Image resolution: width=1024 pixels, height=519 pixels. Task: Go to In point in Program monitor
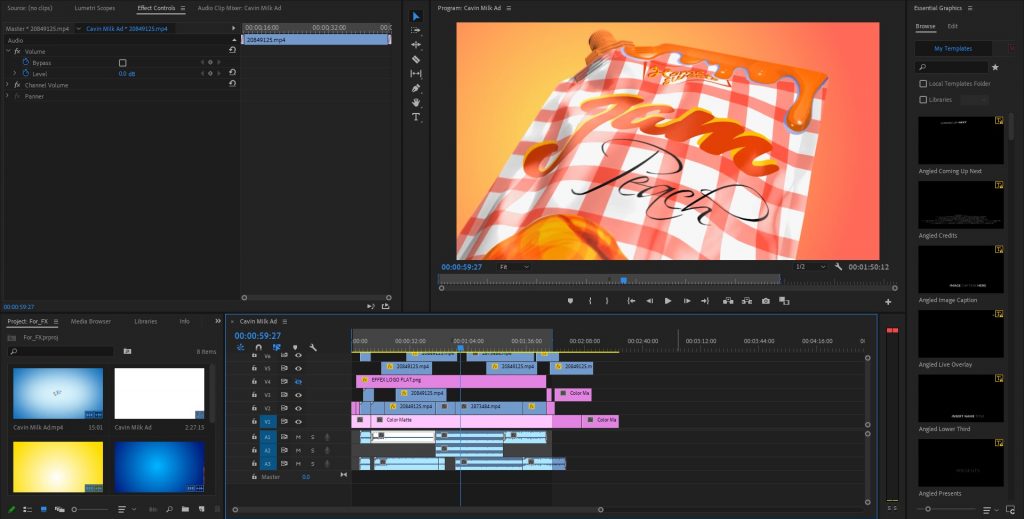(631, 301)
